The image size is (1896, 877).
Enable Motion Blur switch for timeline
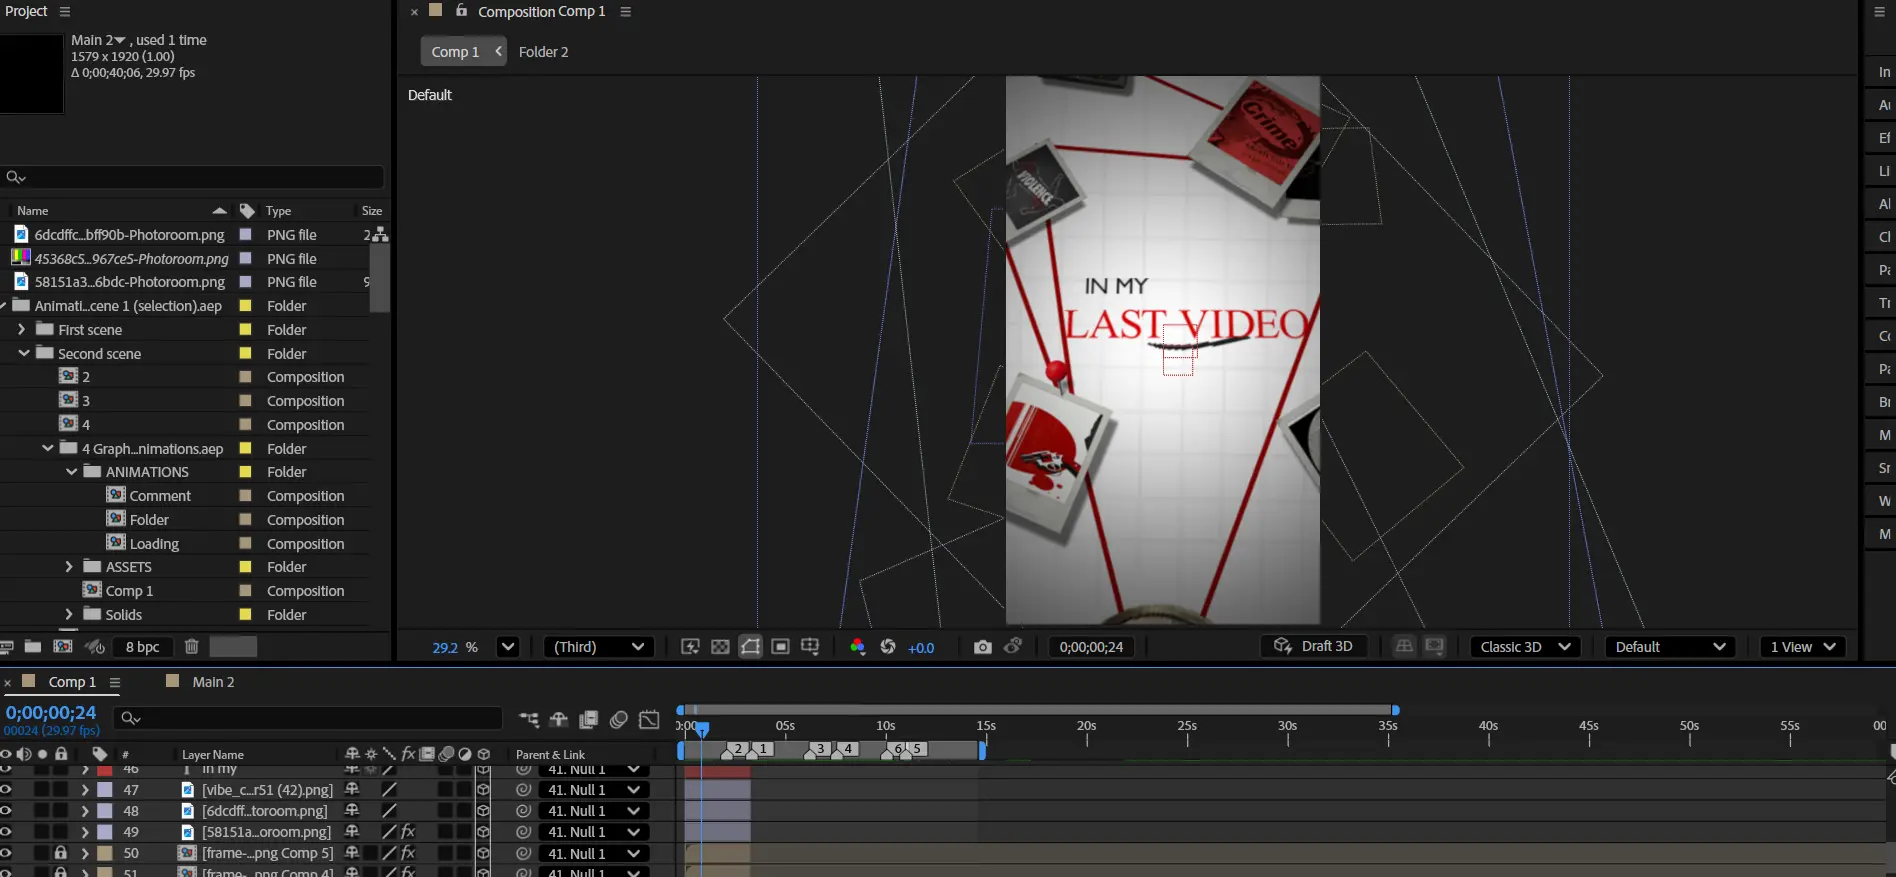coord(619,720)
